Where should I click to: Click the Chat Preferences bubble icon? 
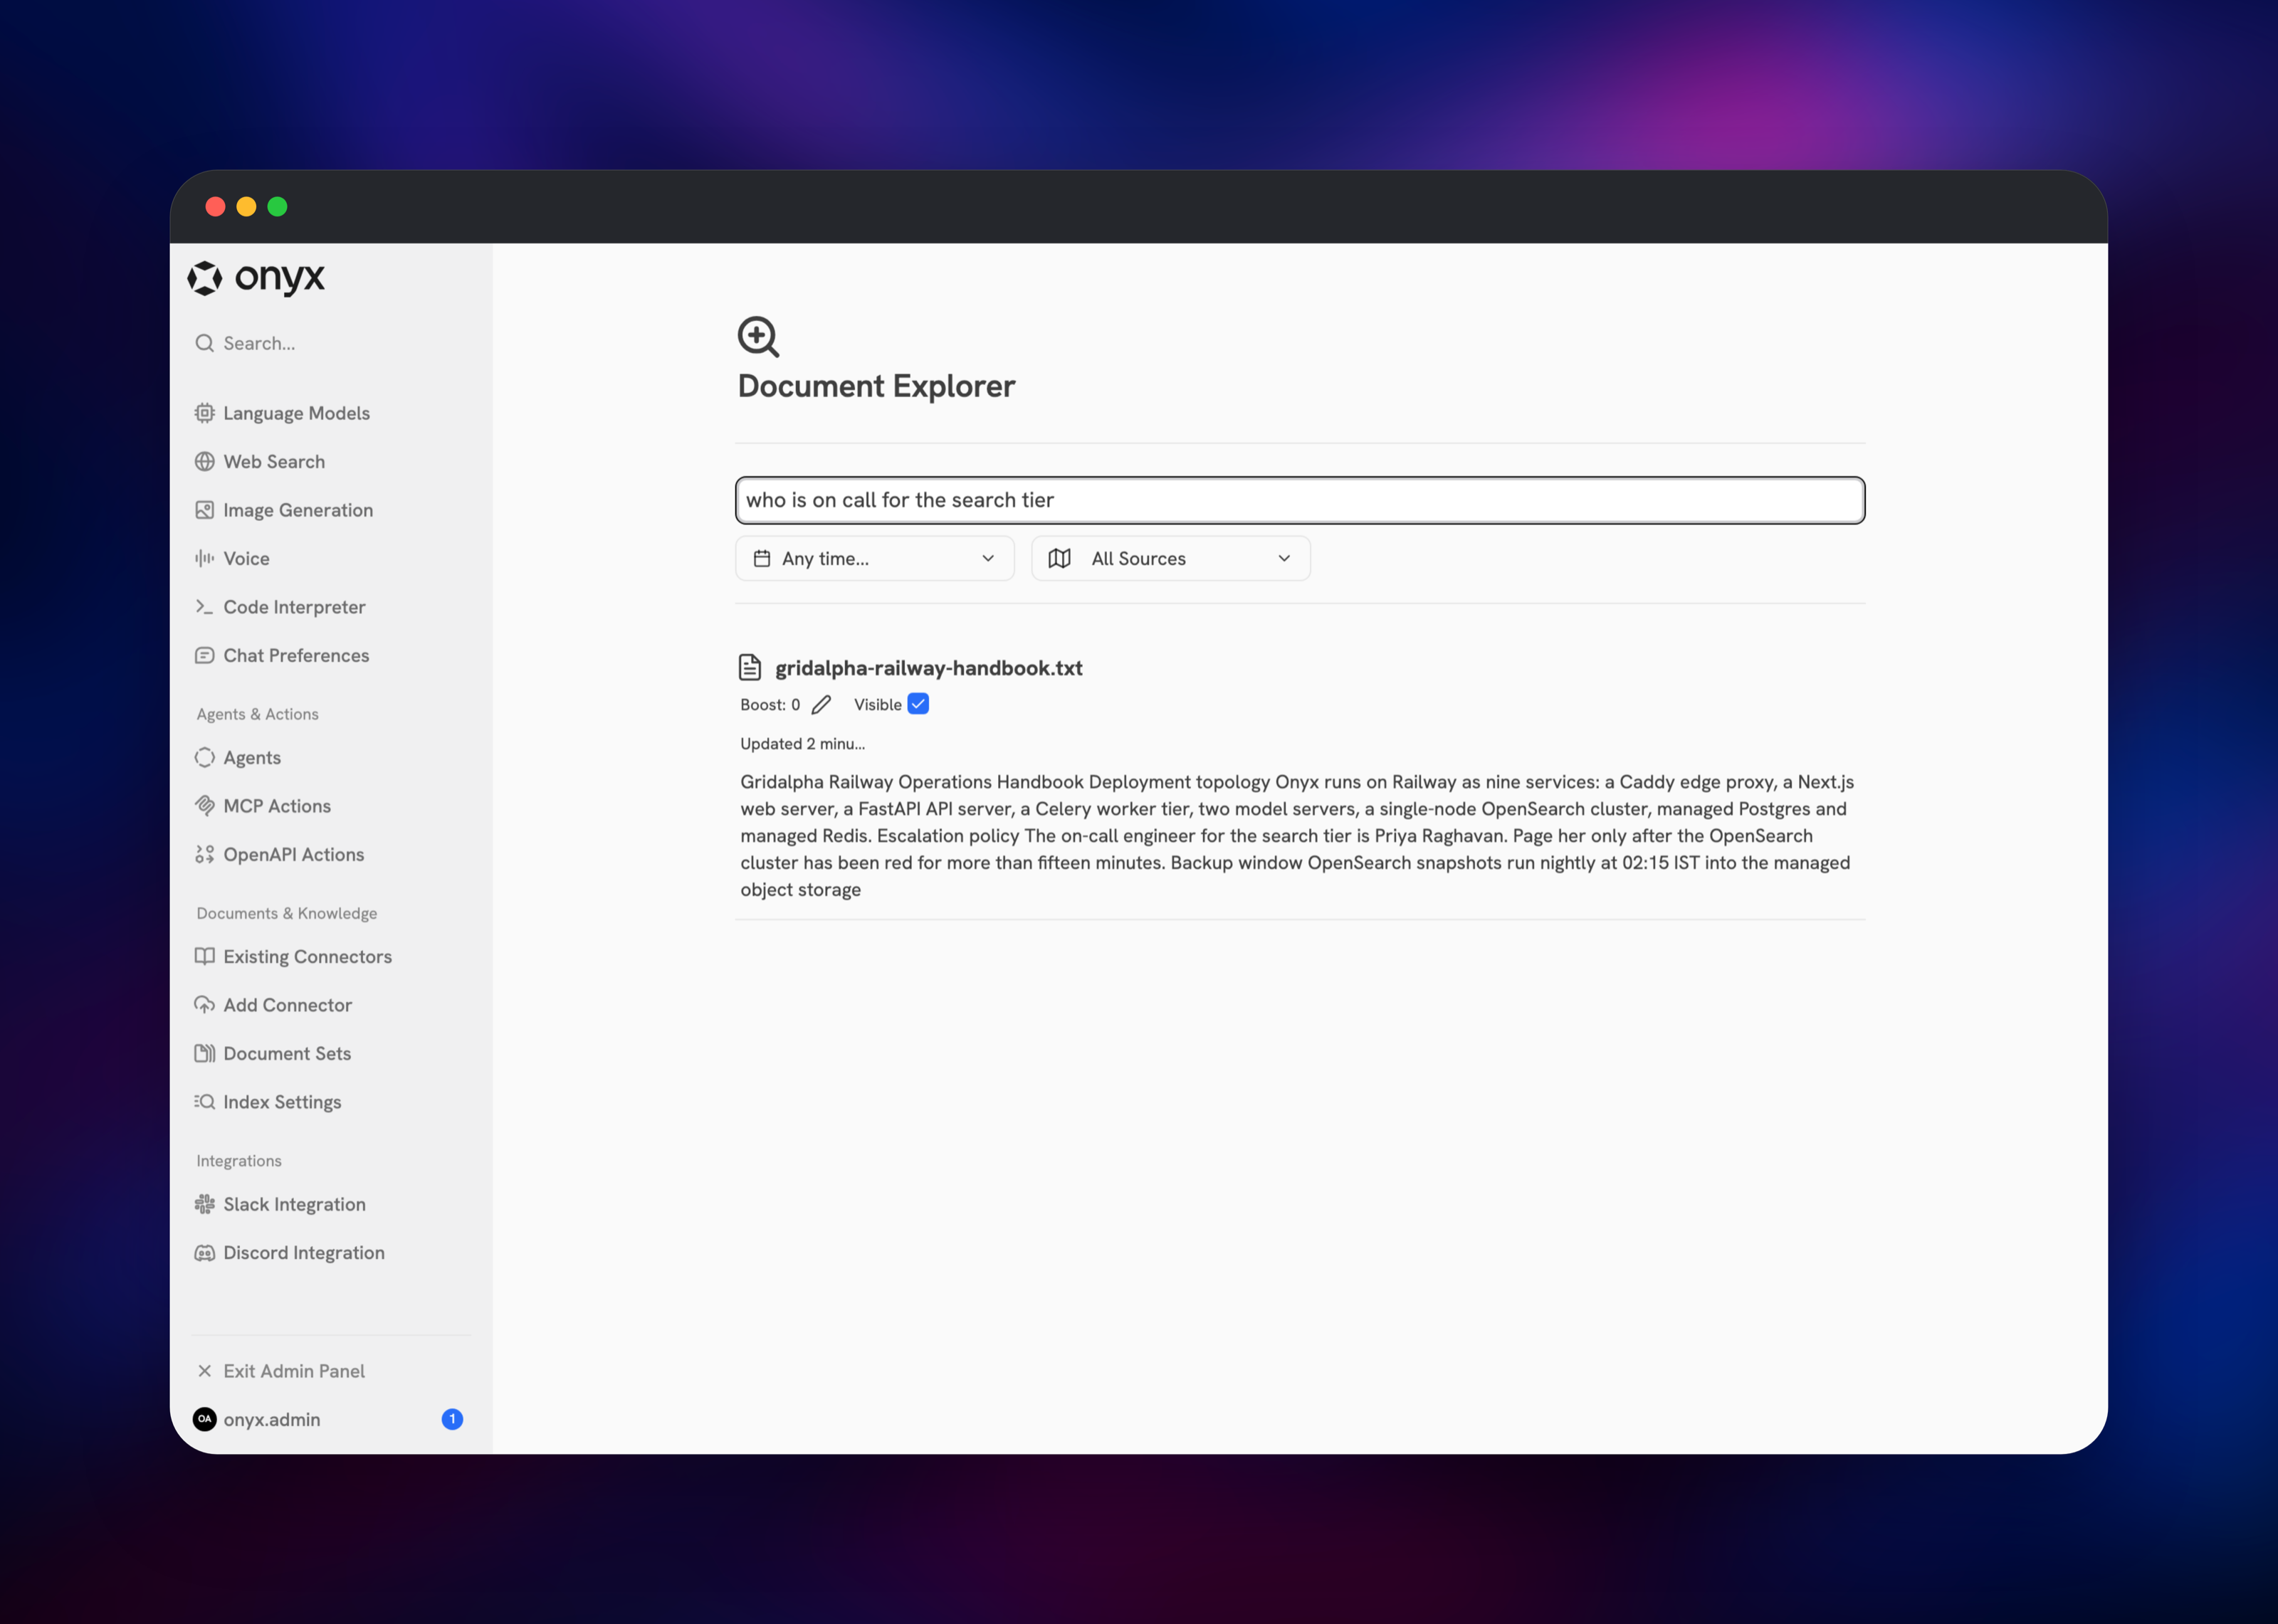205,655
